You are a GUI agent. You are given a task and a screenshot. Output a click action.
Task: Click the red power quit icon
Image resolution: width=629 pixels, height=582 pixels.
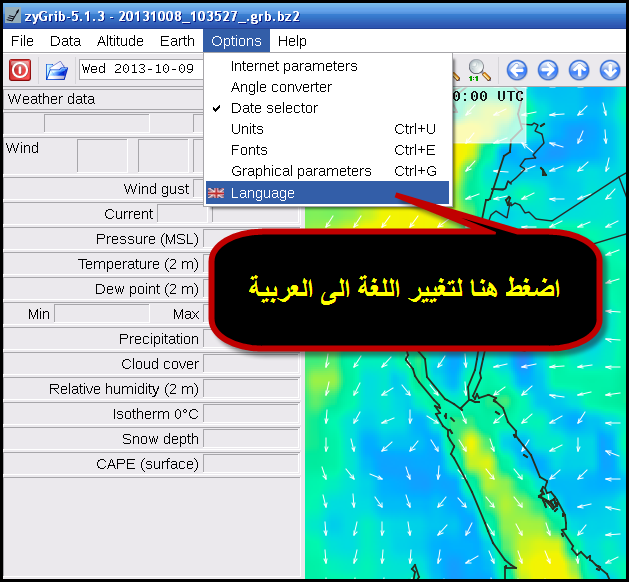click(20, 70)
